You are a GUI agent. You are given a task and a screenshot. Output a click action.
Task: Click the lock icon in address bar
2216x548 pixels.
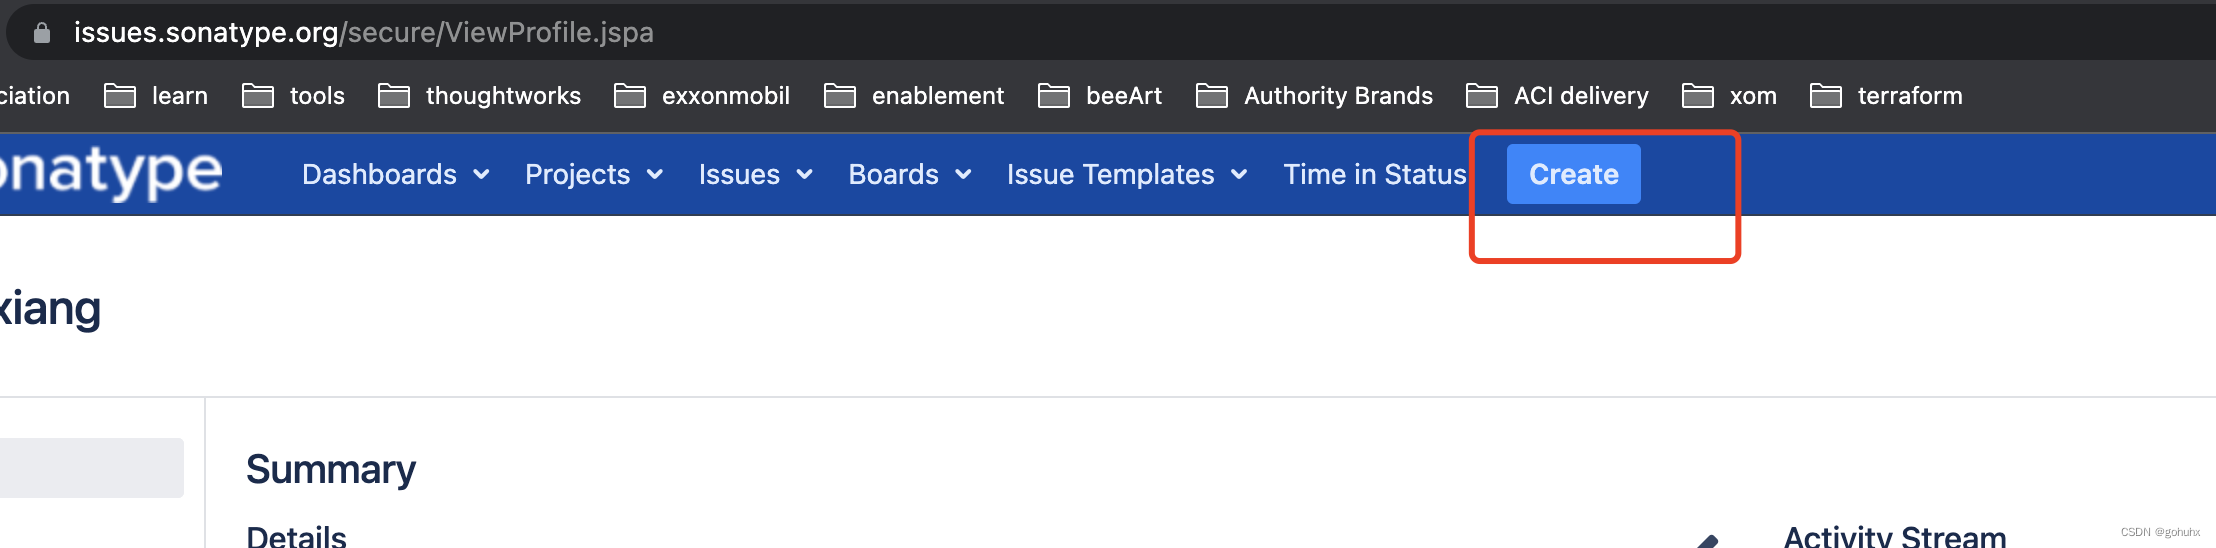pos(41,33)
